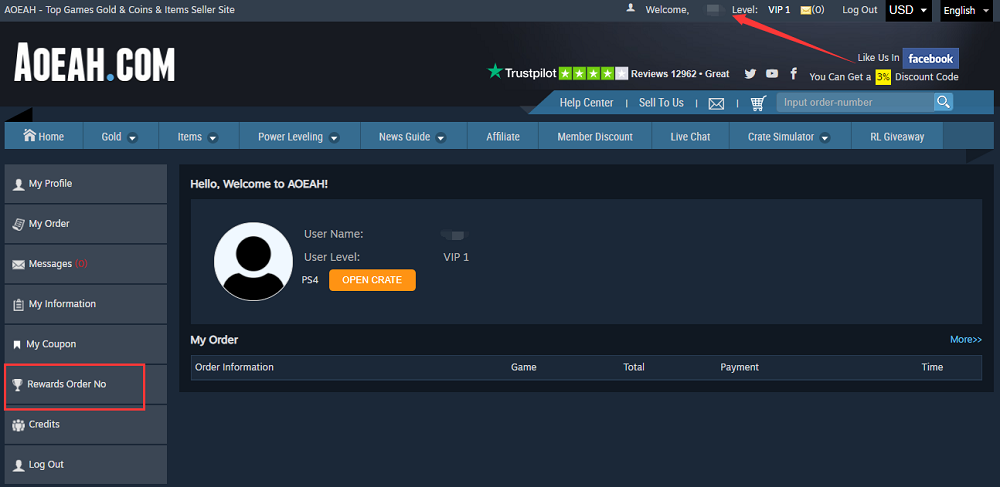Screen dimensions: 1000x487
Task: Click the VIP 1 user level text
Action: [456, 258]
